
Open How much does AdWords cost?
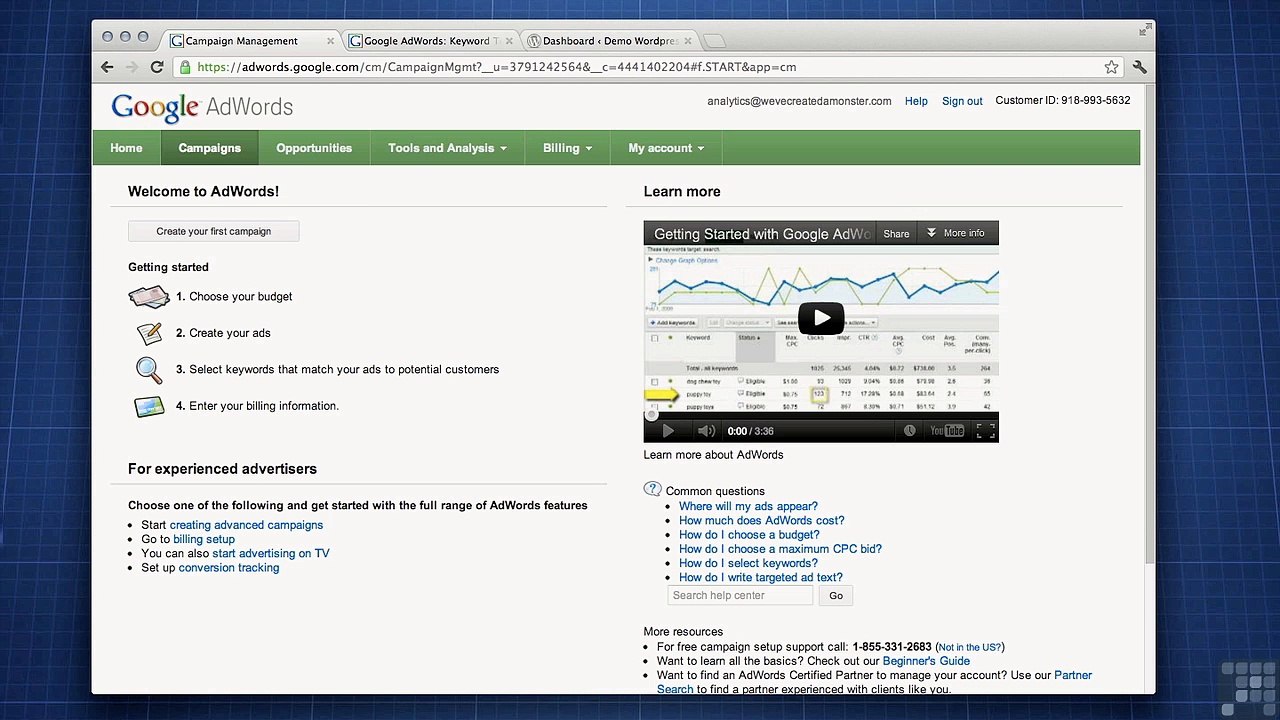tap(761, 520)
